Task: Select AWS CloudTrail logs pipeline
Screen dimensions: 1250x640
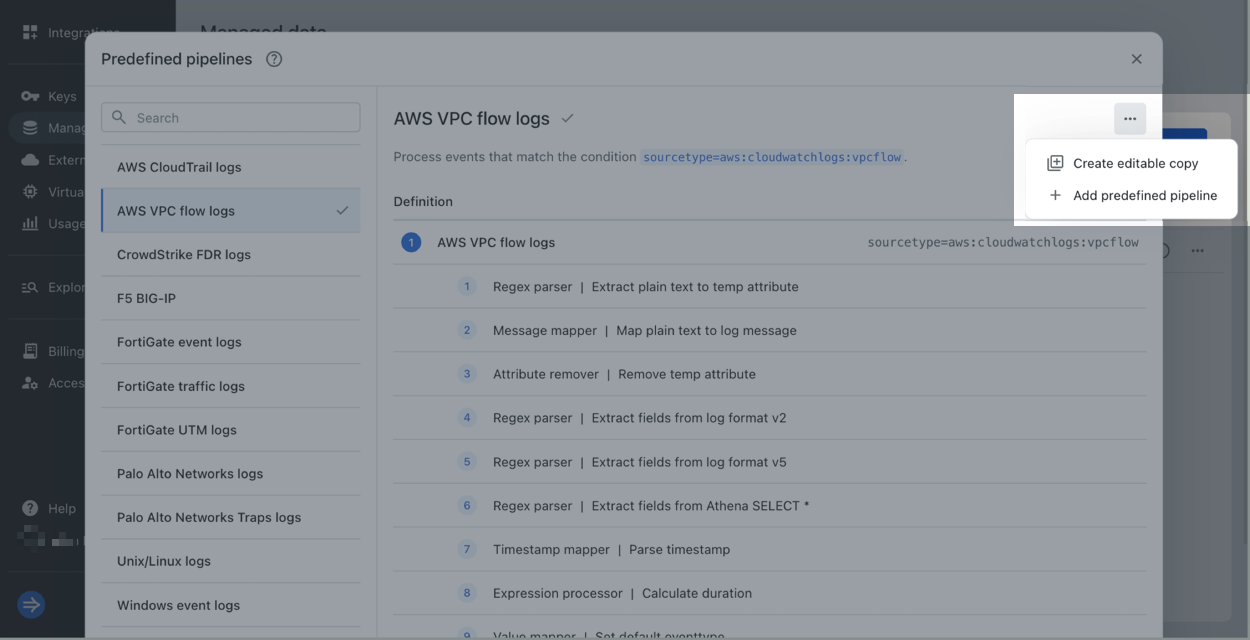Action: 231,167
